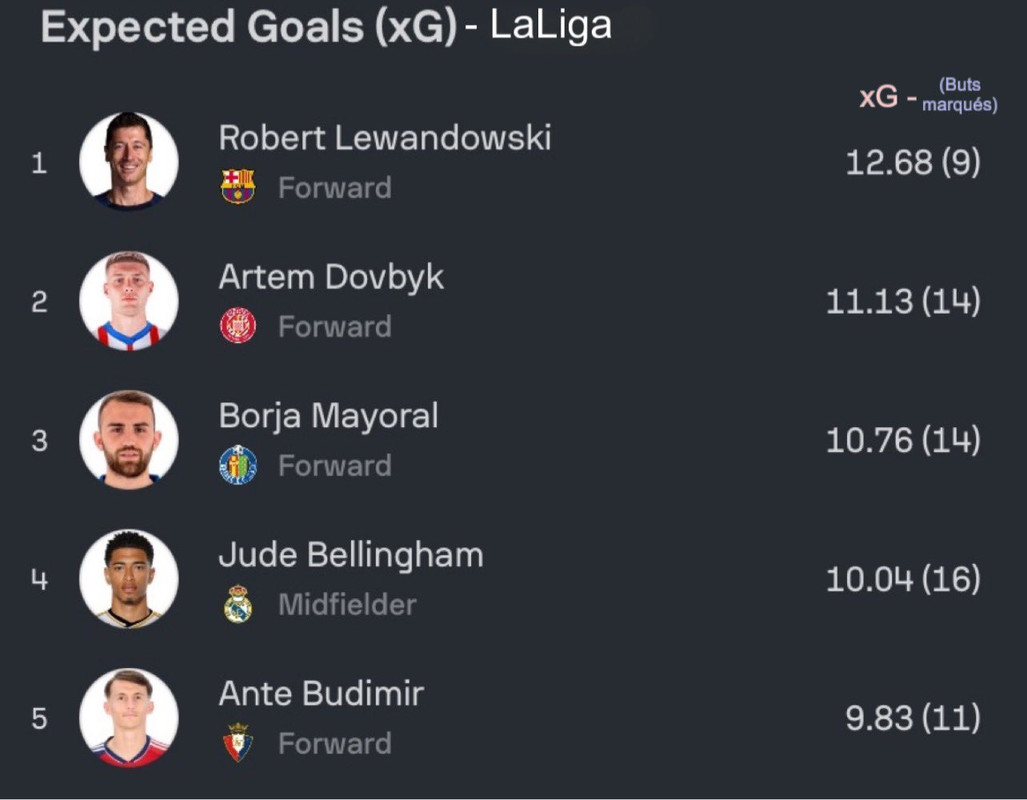The width and height of the screenshot is (1027, 800).
Task: Select the Borja Mayoral player name
Action: pos(329,417)
